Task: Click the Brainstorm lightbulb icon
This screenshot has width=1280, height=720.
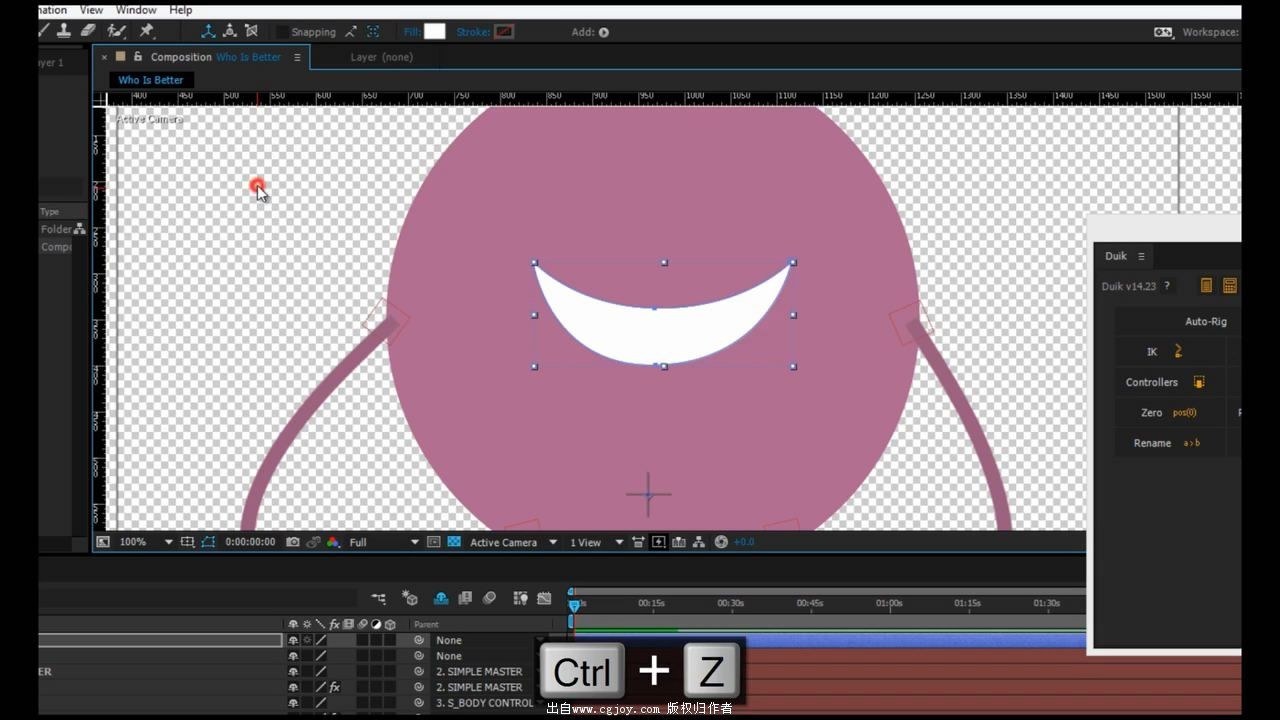Action: (520, 598)
